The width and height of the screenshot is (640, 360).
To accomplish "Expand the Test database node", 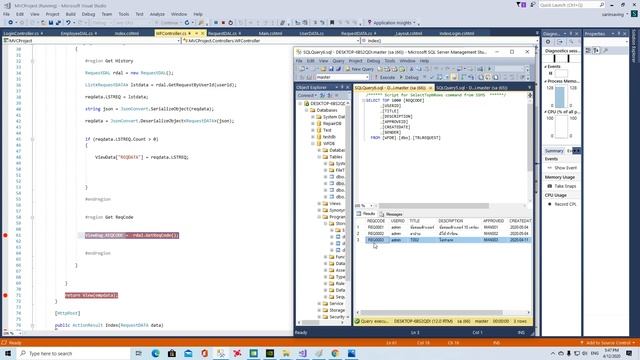I will pos(313,130).
